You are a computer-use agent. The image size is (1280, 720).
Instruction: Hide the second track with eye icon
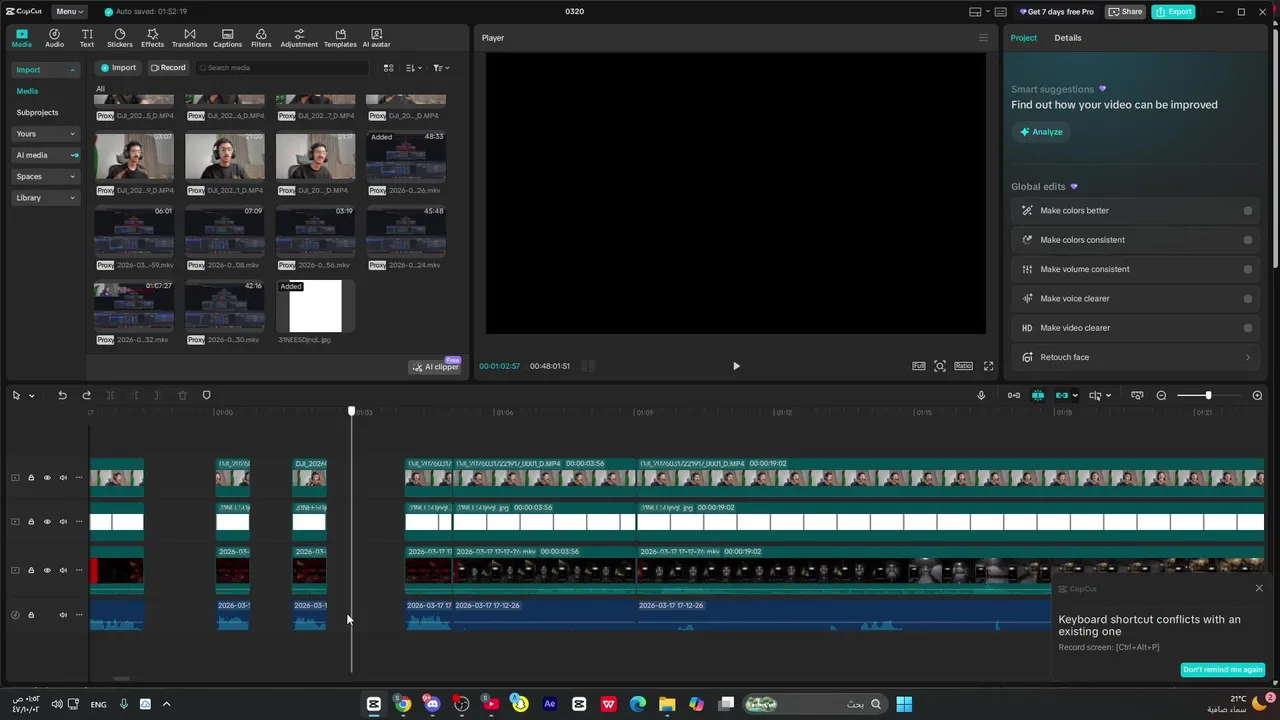click(x=46, y=522)
